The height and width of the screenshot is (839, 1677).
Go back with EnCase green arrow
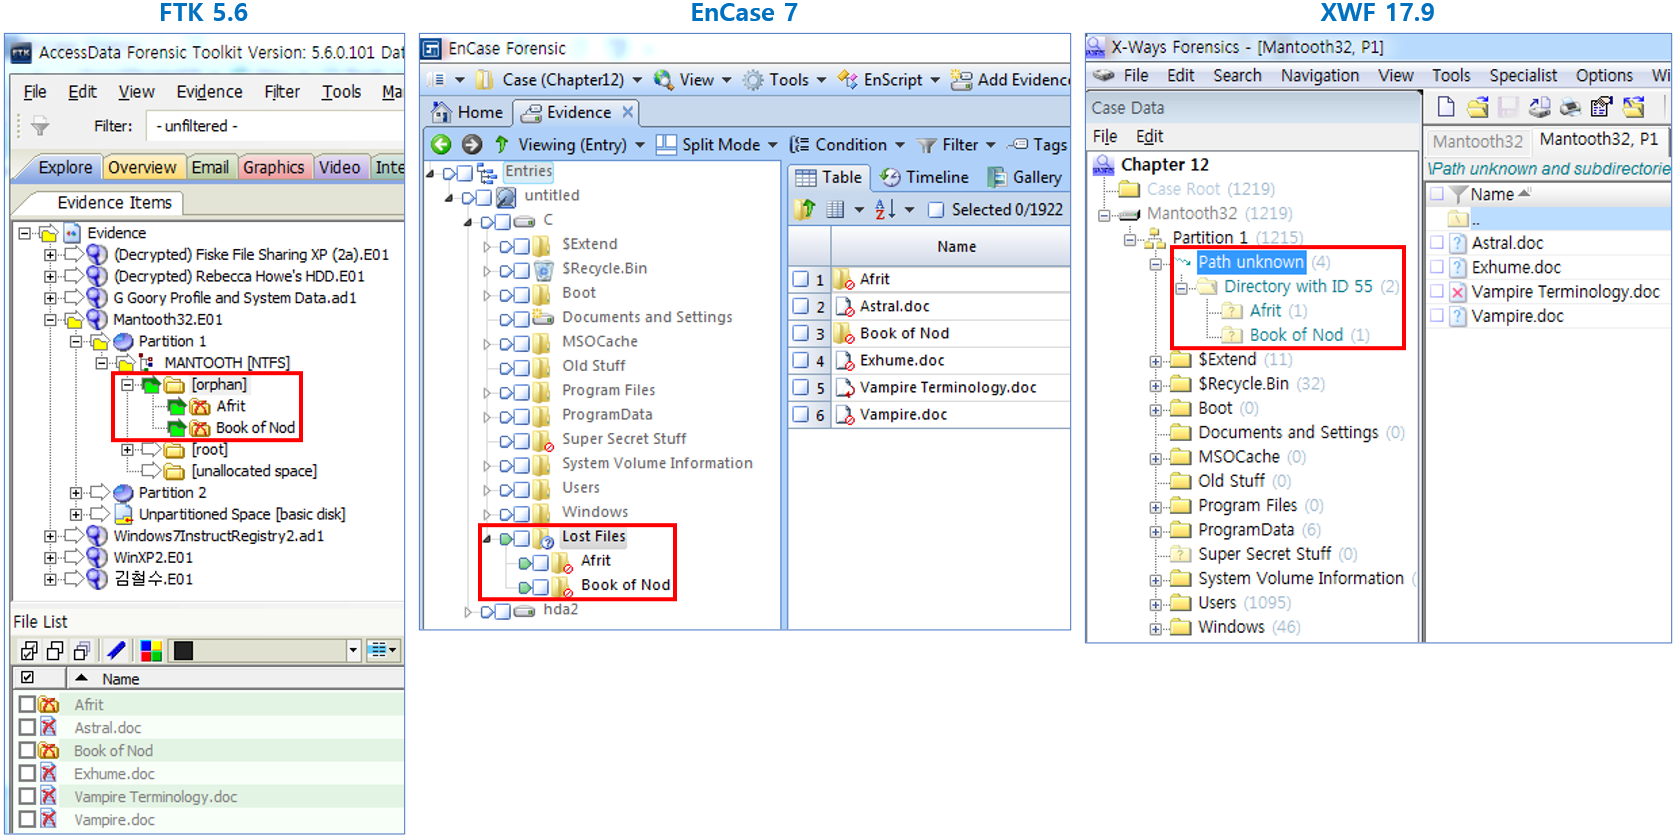point(441,145)
